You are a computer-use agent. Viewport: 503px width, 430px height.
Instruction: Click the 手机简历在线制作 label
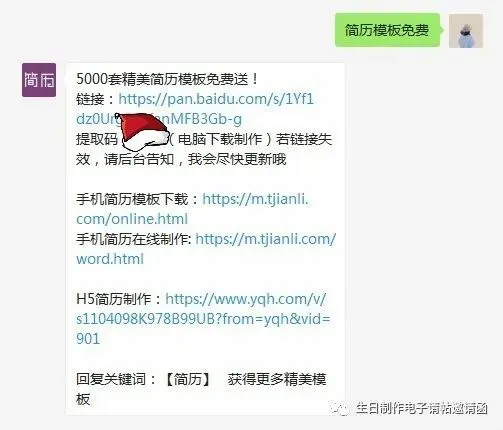tap(132, 239)
